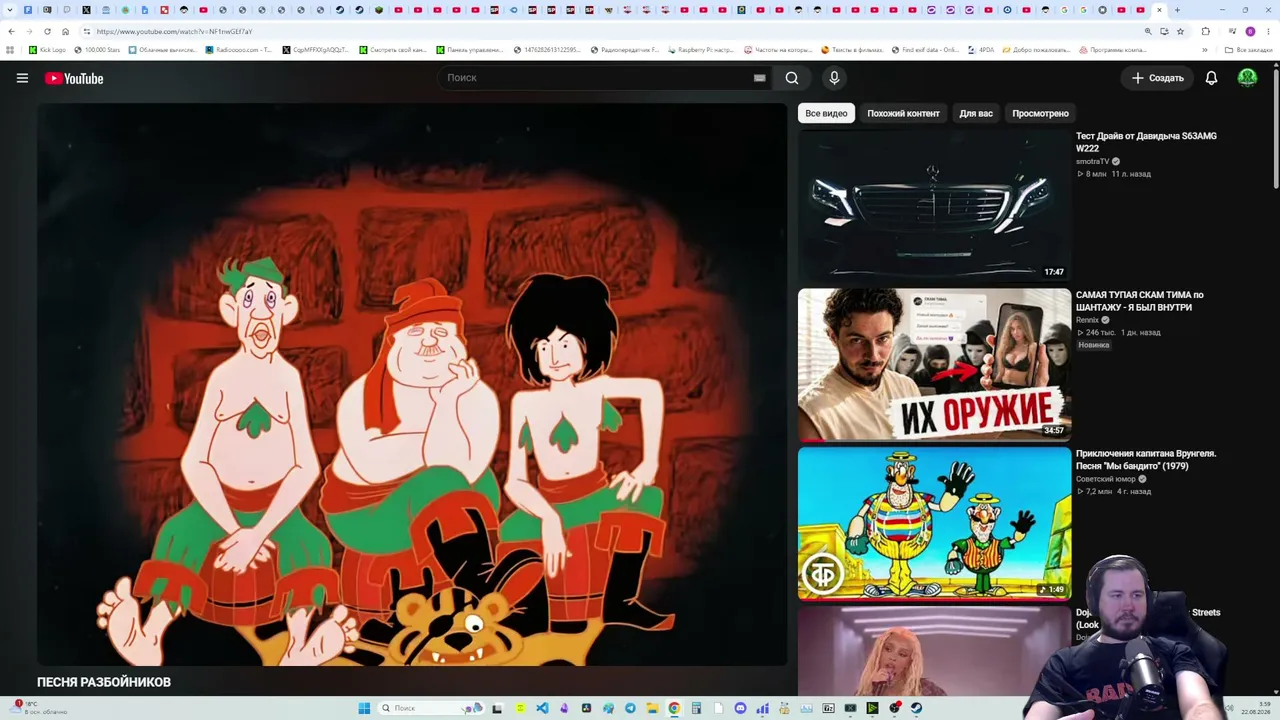The image size is (1280, 720).
Task: Click the browser address bar URL
Action: click(x=175, y=31)
